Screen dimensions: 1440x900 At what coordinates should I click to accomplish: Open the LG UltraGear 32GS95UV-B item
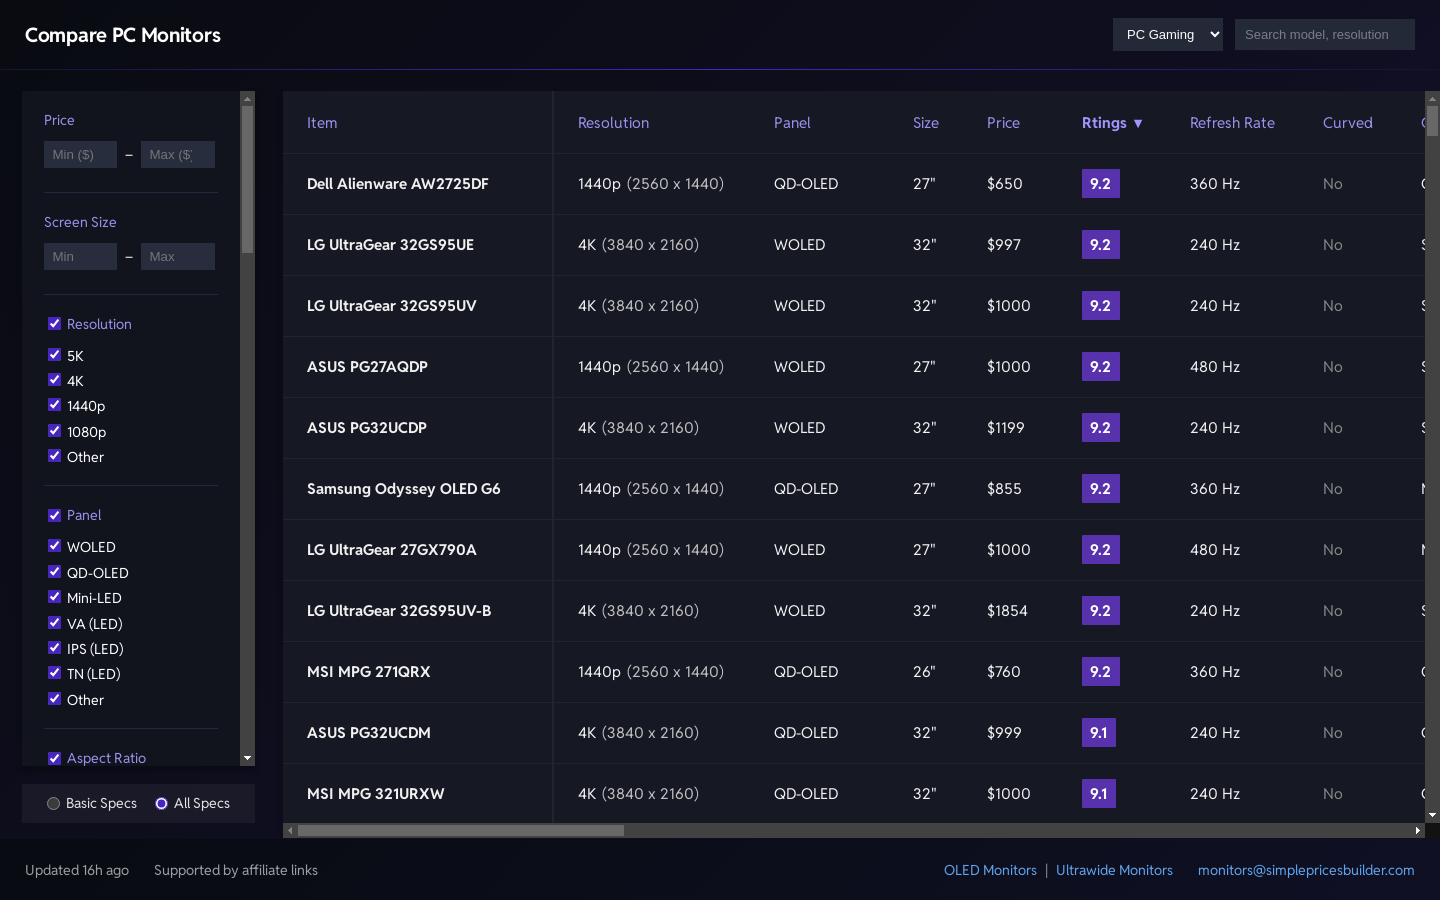(x=399, y=611)
